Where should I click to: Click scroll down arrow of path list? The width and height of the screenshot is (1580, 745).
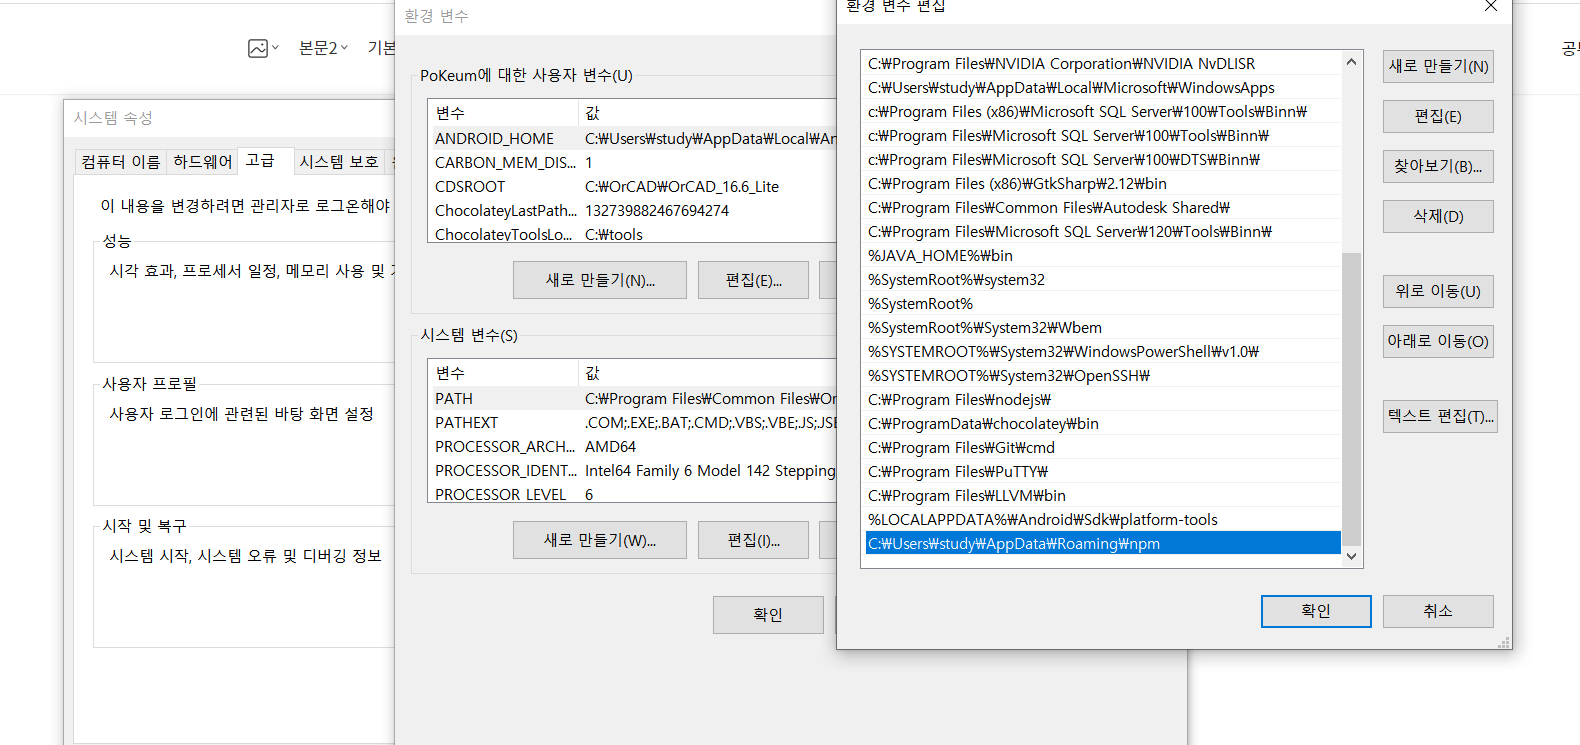click(1352, 557)
